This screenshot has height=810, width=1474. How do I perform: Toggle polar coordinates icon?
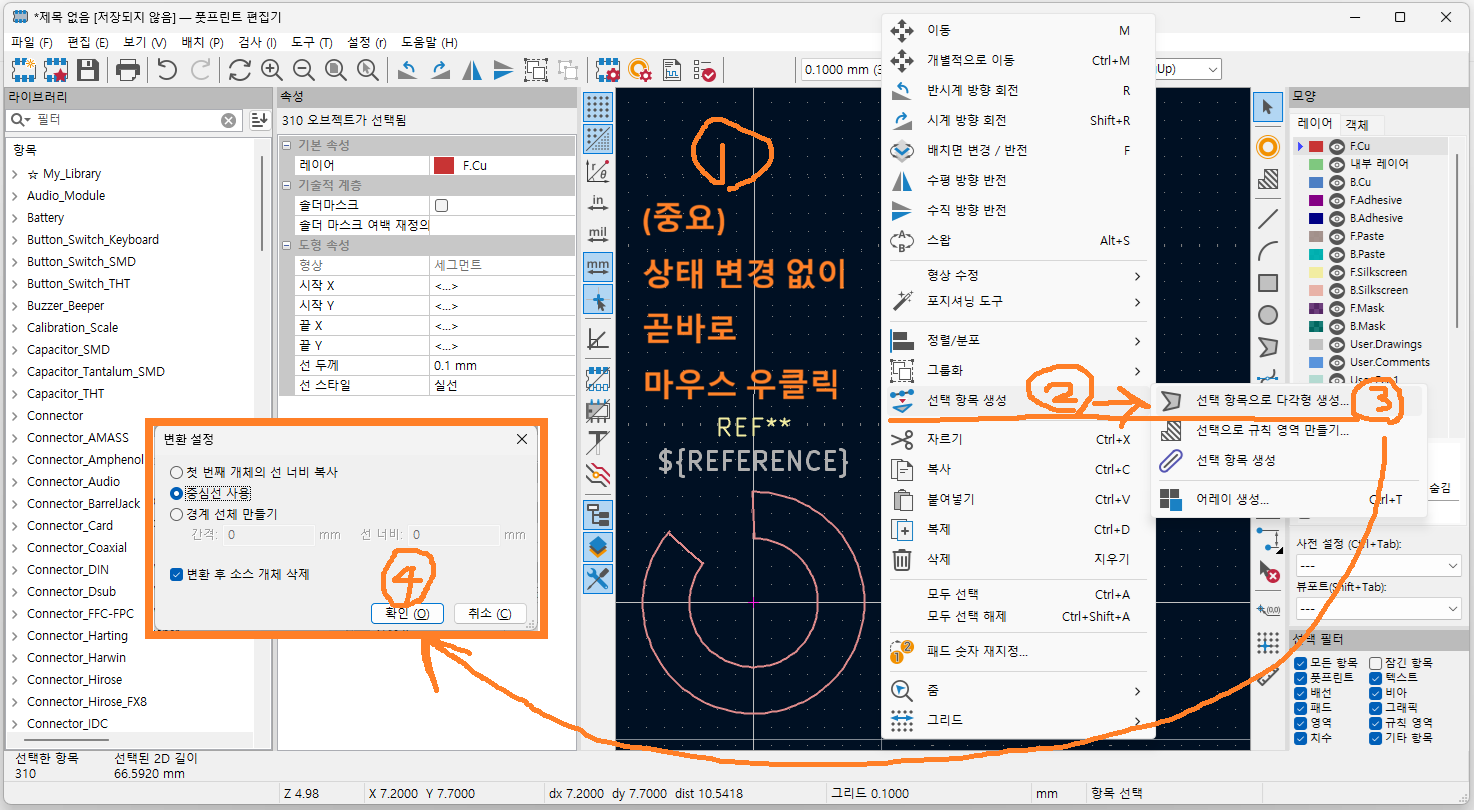pyautogui.click(x=598, y=172)
